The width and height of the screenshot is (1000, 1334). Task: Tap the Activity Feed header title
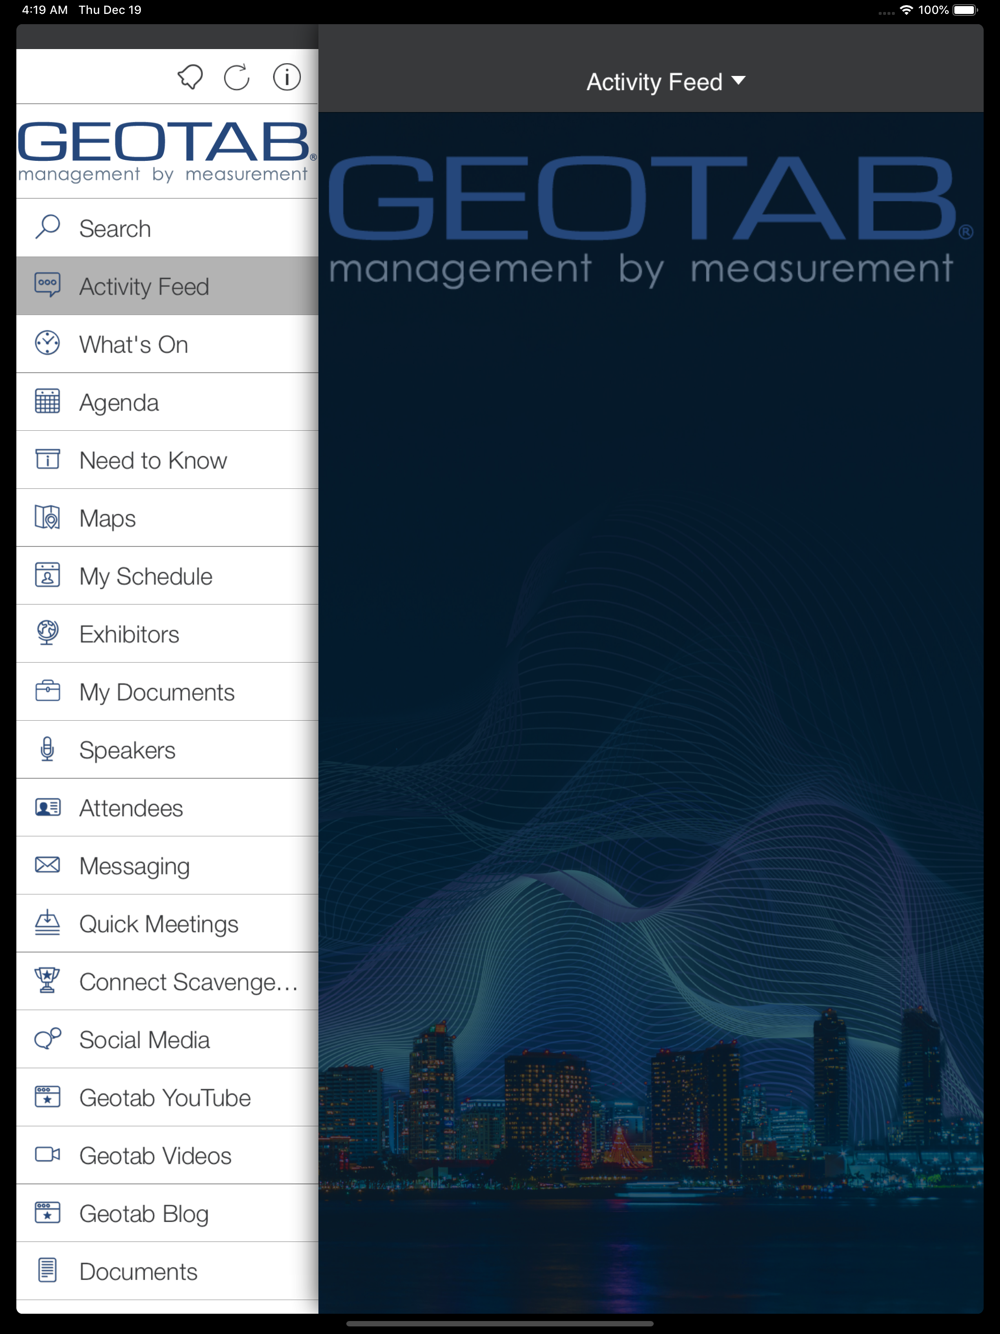(x=654, y=82)
